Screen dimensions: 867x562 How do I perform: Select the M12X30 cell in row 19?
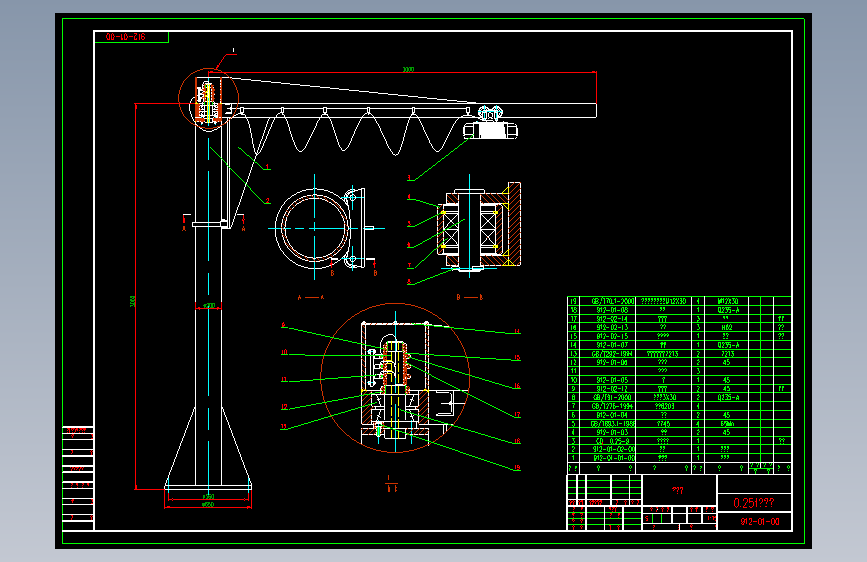click(x=728, y=301)
